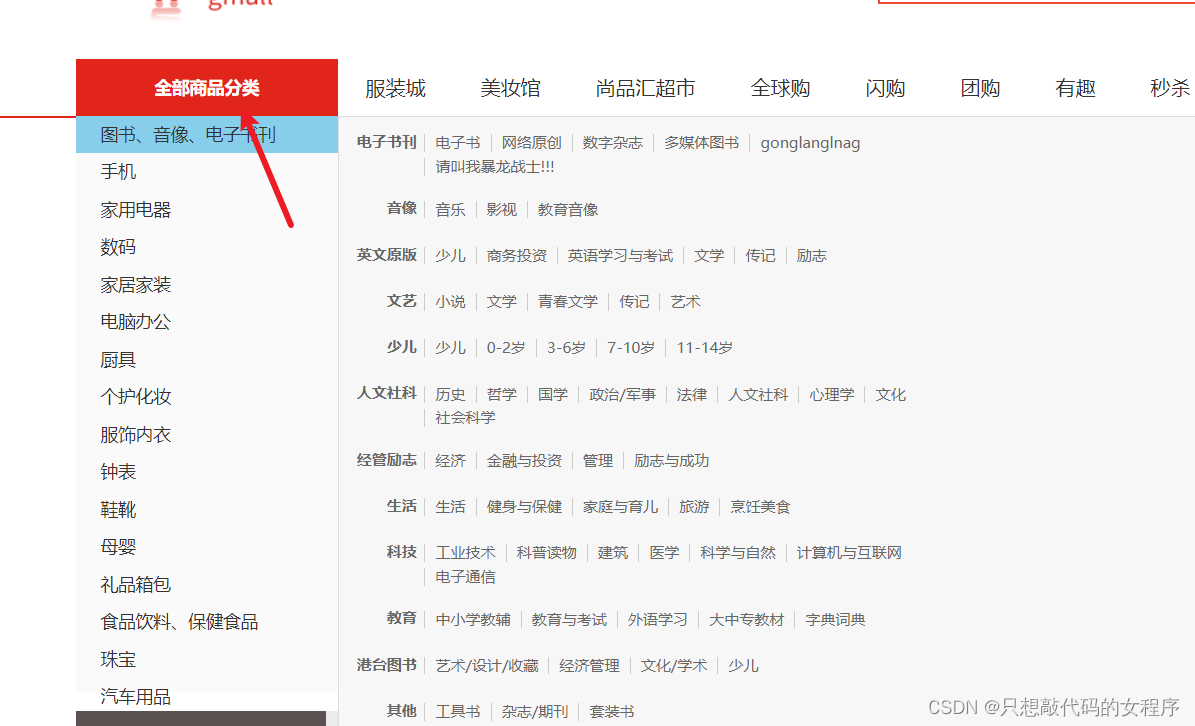The width and height of the screenshot is (1195, 726).
Task: Click the 计算机与互联网 link
Action: click(x=849, y=552)
